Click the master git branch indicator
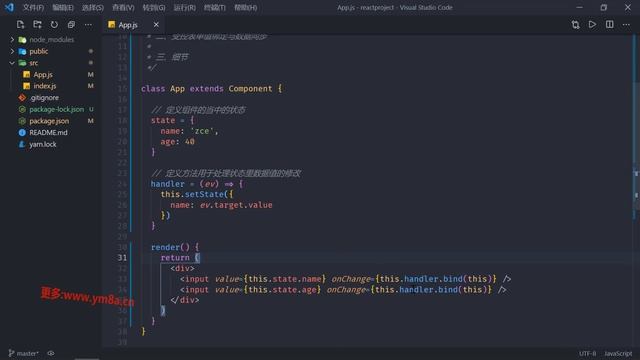This screenshot has width=640, height=360. (23, 353)
